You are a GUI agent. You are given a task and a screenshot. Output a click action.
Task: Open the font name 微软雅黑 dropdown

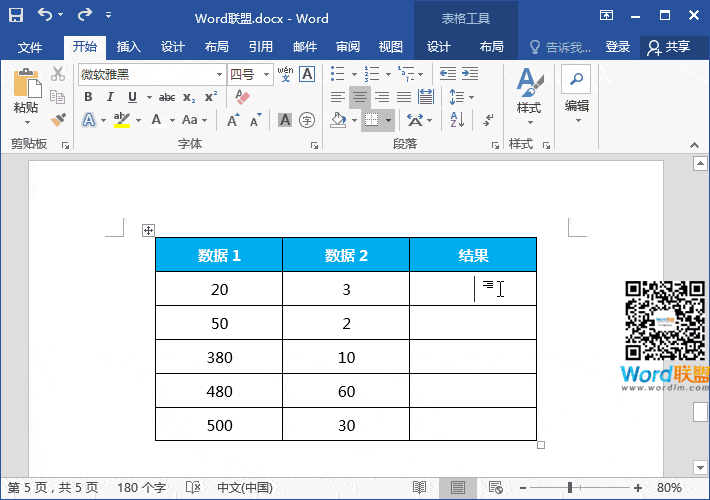[219, 74]
